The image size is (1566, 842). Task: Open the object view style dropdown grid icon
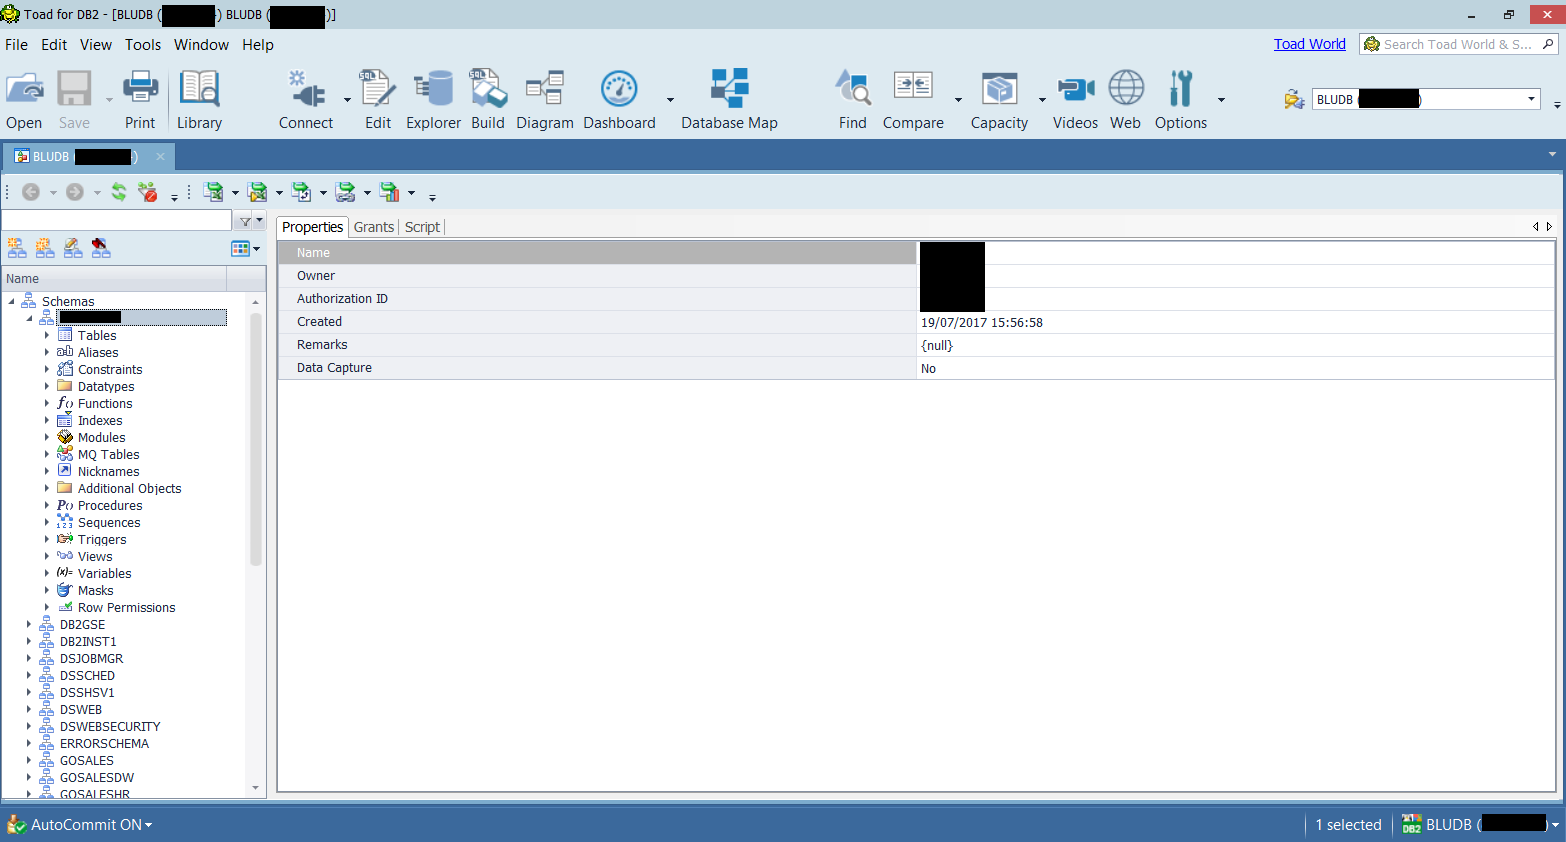click(245, 248)
